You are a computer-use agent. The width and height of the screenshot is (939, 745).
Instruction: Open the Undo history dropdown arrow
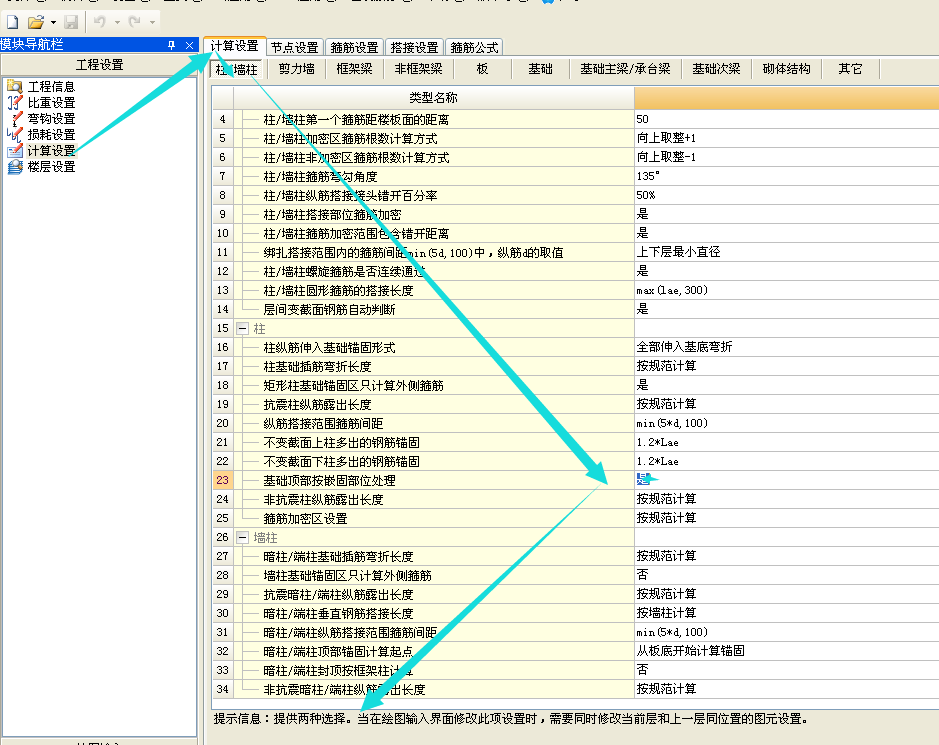click(x=117, y=22)
